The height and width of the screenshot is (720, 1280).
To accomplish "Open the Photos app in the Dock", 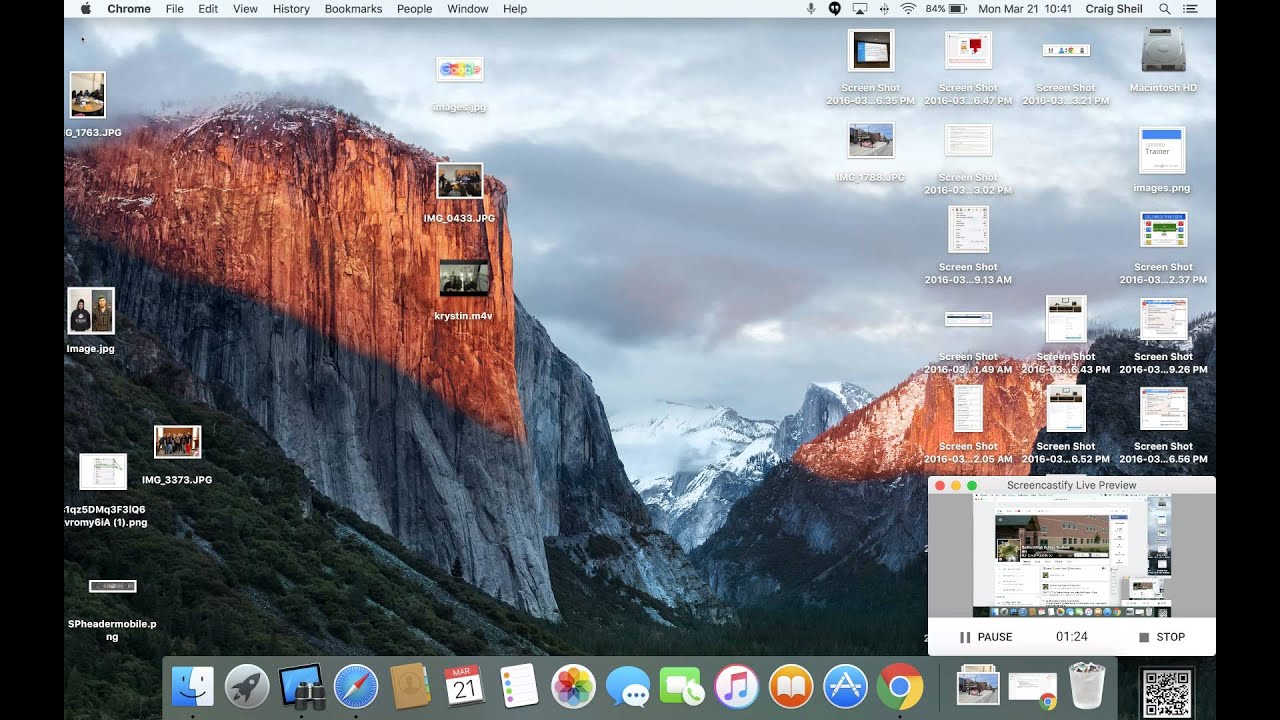I will click(x=573, y=687).
